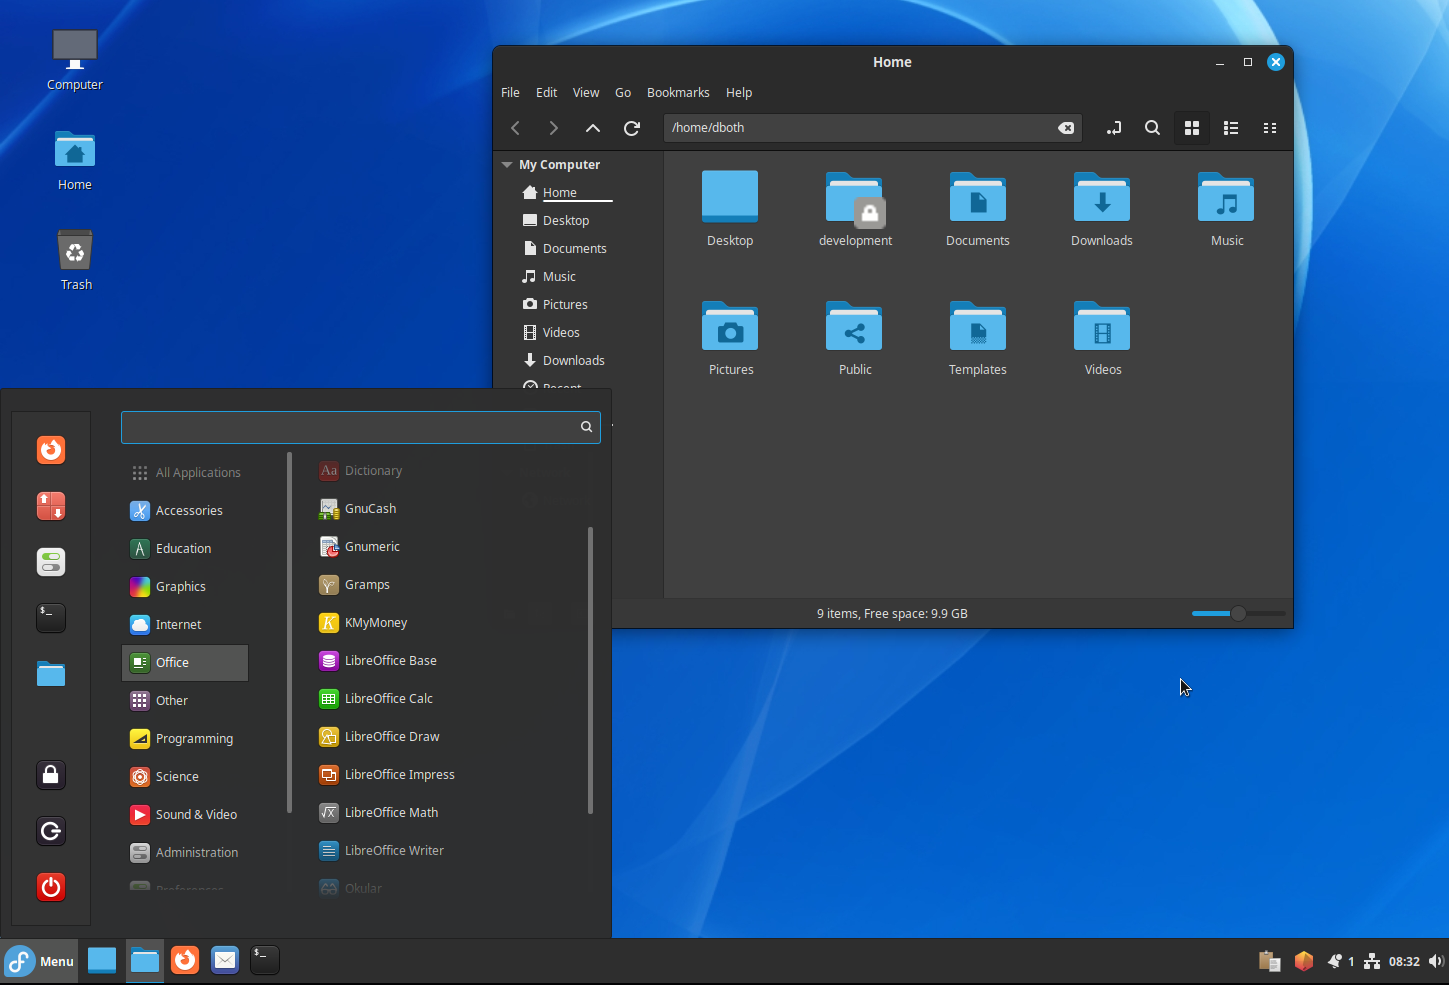
Task: Open the development folder
Action: click(855, 209)
